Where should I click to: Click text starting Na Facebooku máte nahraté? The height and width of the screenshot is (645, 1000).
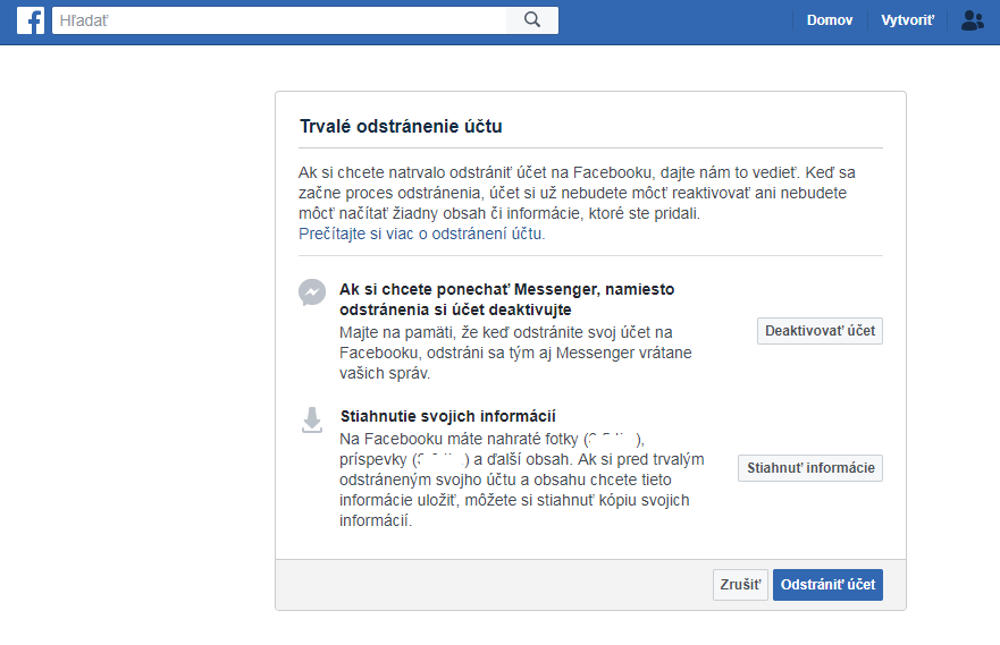coord(521,480)
